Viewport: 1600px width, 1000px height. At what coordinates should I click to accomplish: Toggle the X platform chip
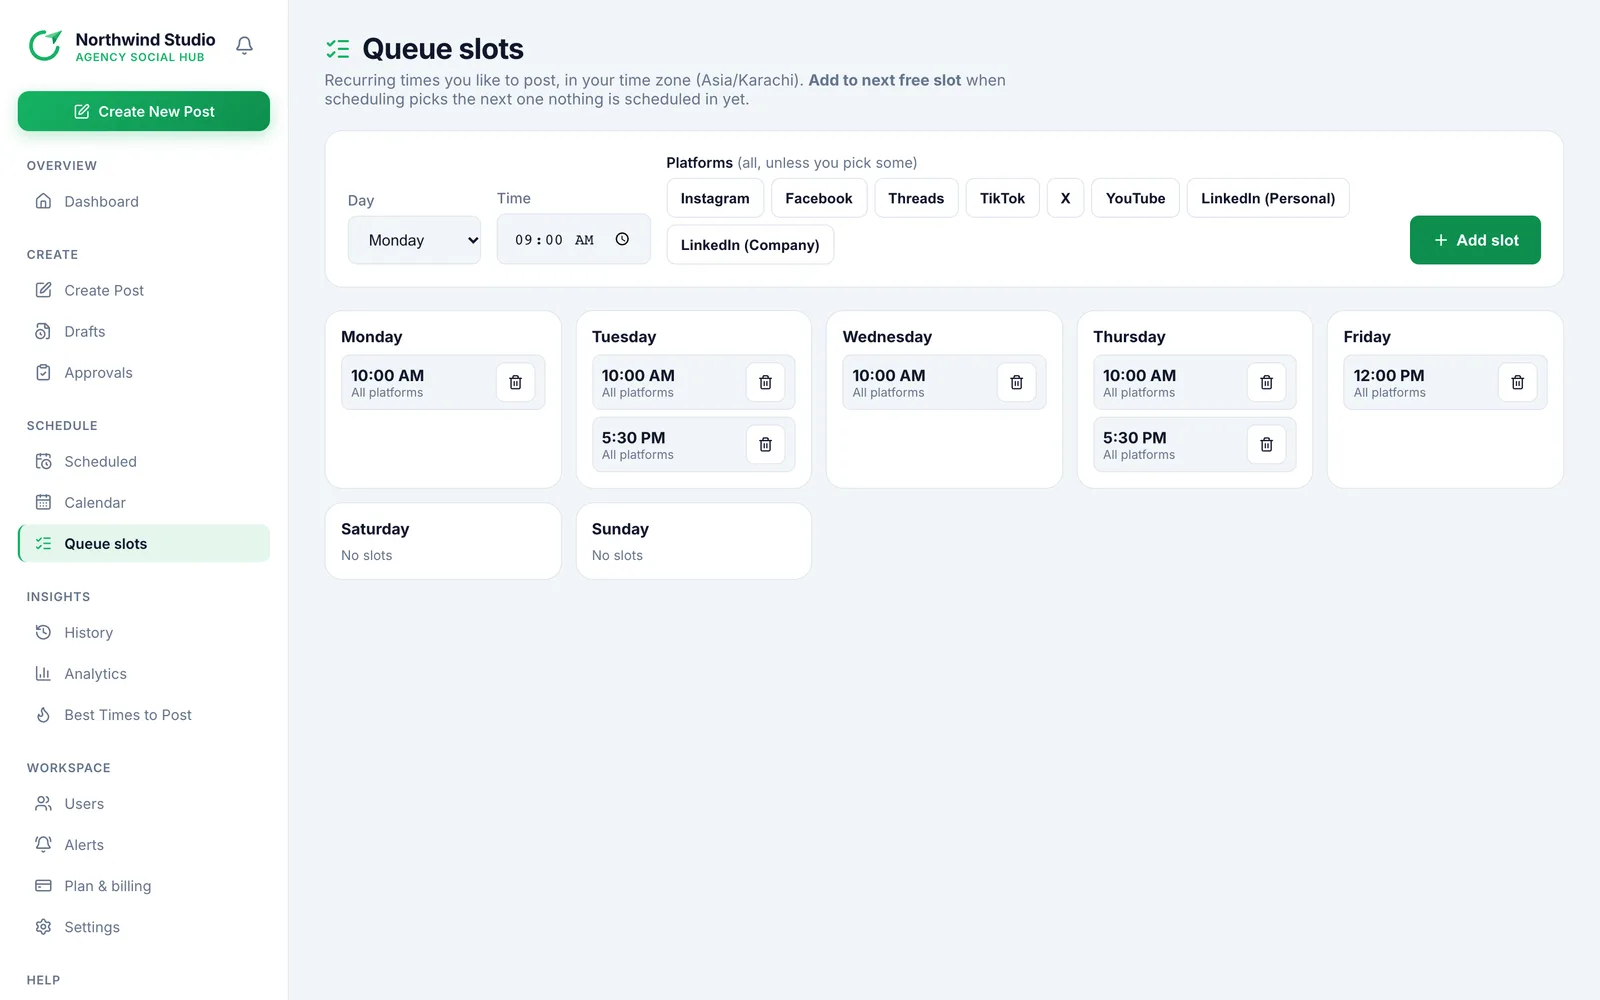(1065, 198)
